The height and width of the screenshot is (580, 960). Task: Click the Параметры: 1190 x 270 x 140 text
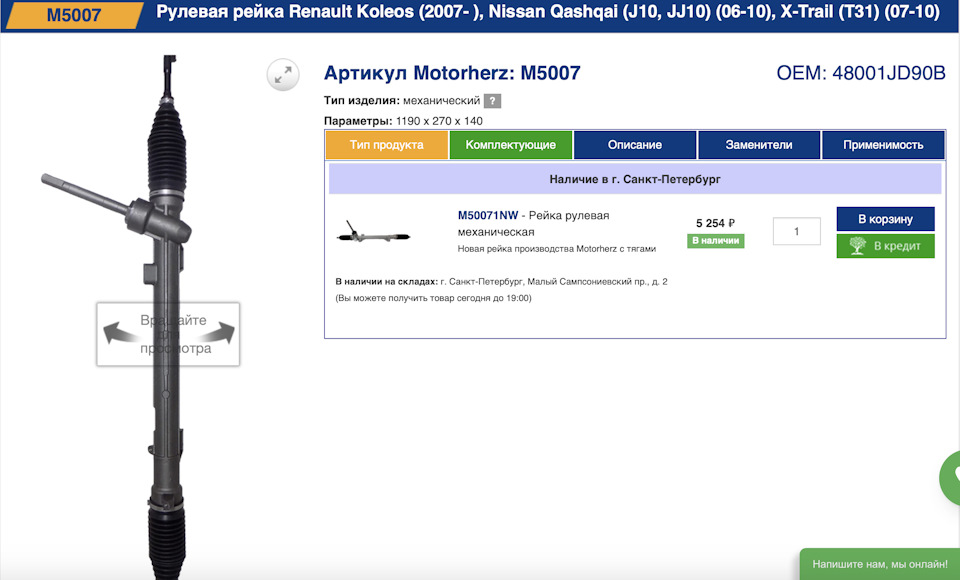point(403,121)
